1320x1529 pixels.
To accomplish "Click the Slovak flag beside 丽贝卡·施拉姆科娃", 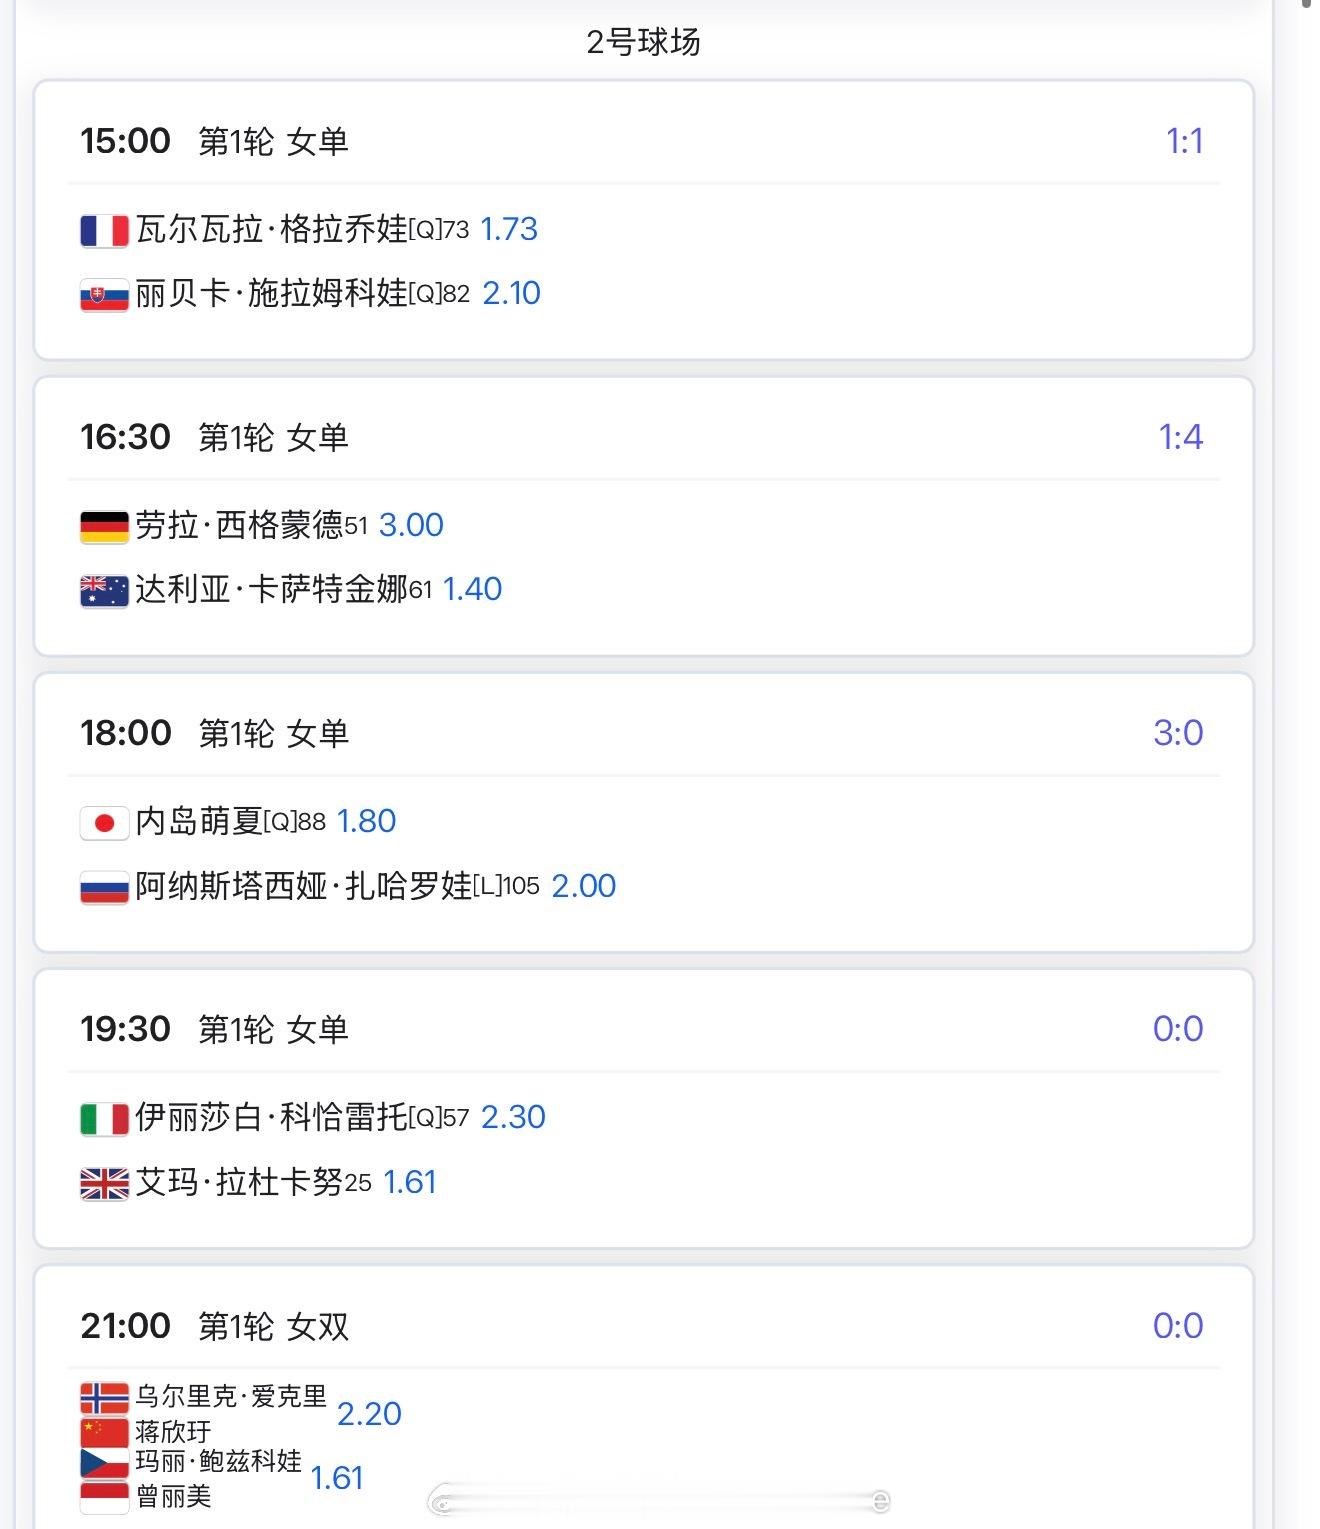I will click(x=105, y=295).
